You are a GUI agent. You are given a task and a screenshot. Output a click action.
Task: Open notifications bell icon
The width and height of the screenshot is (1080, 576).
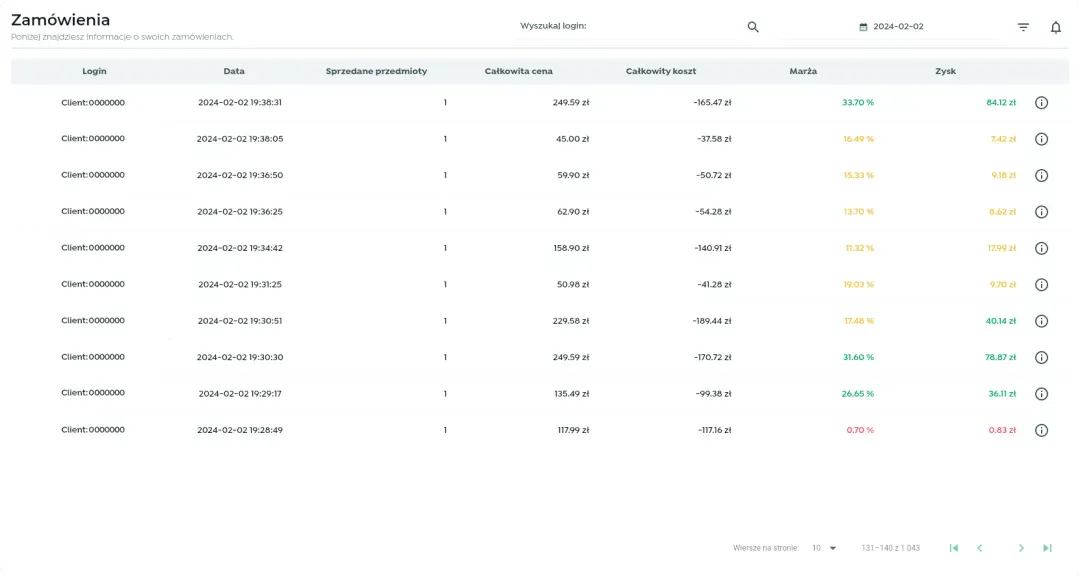[x=1055, y=27]
